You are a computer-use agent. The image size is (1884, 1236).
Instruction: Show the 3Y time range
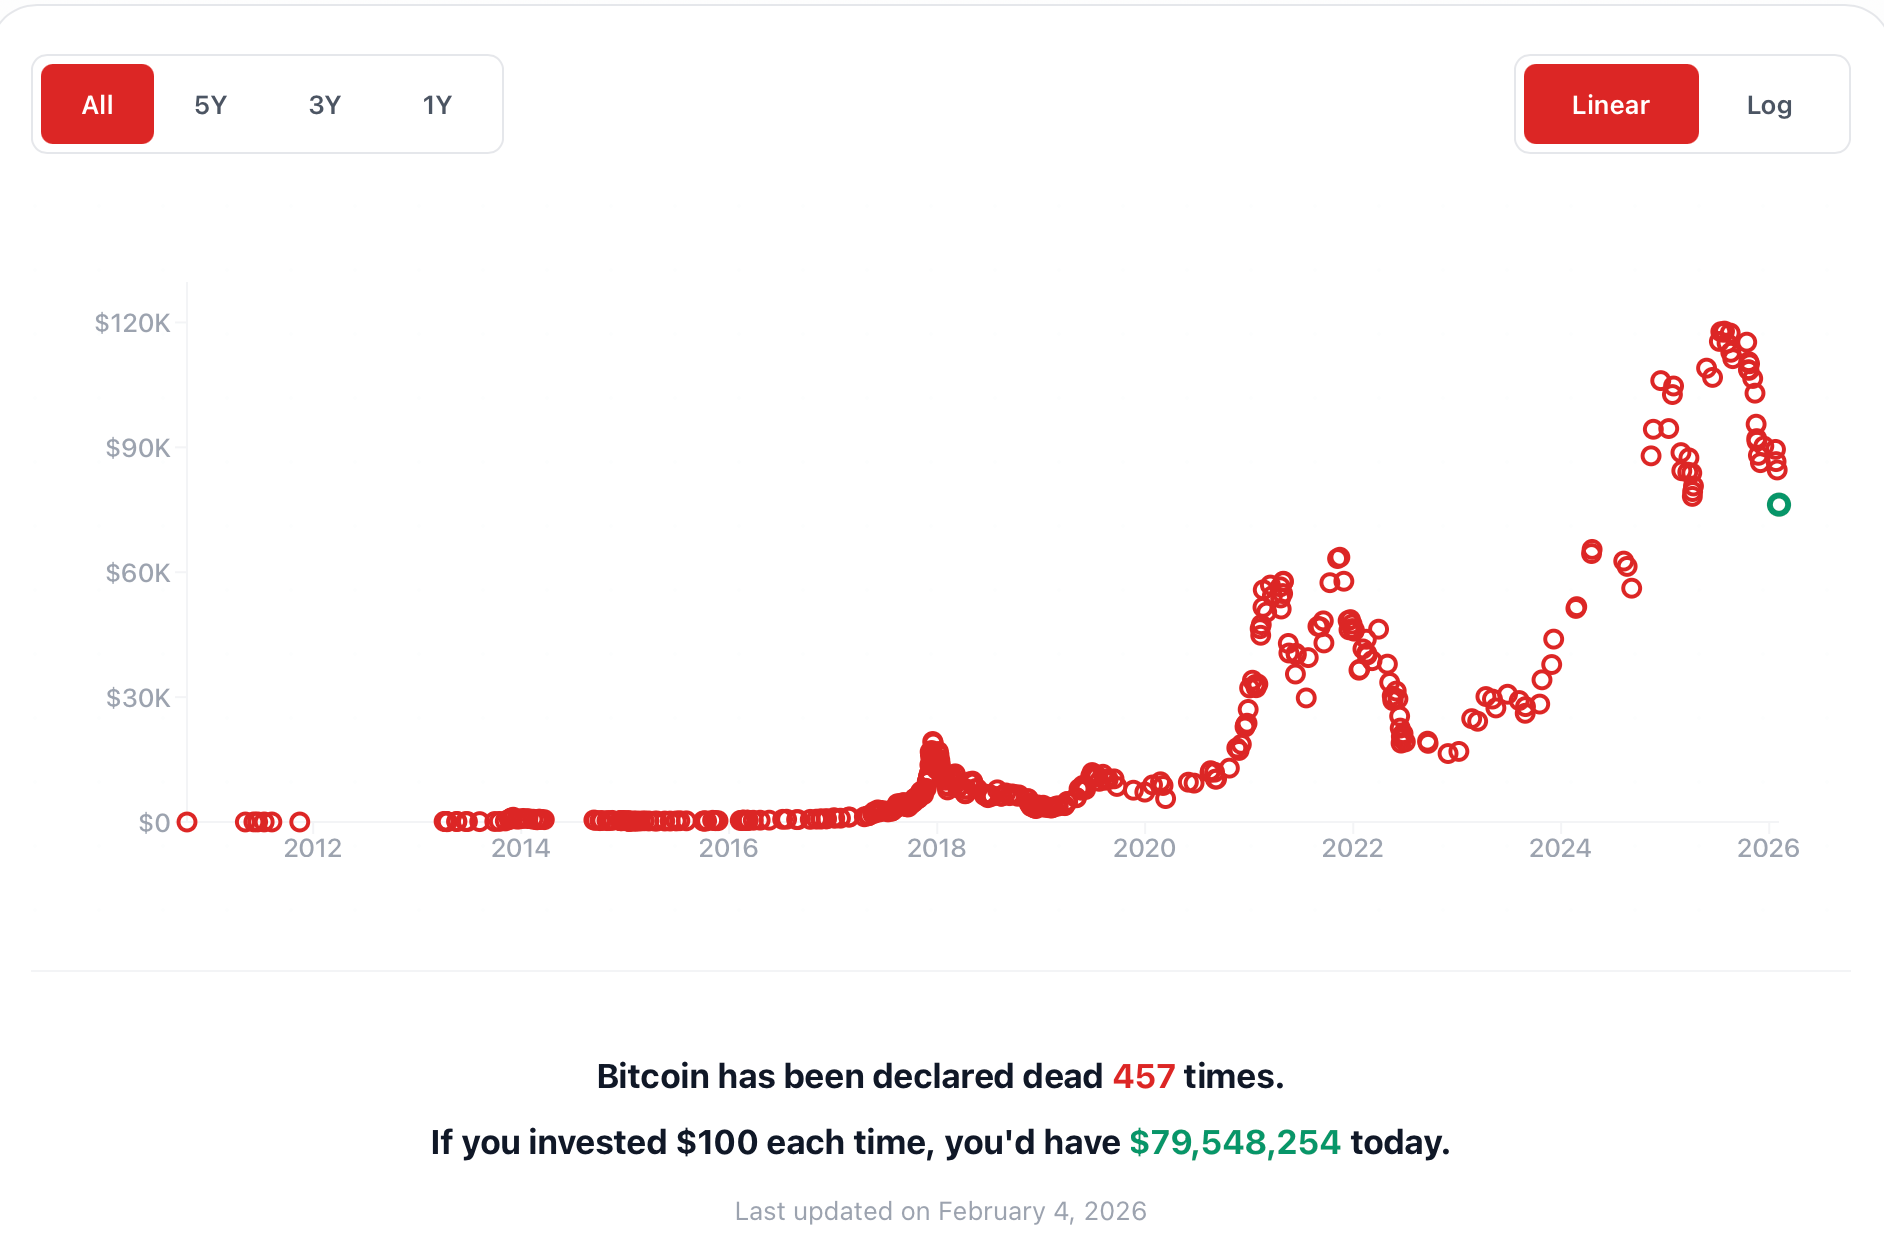click(x=324, y=104)
